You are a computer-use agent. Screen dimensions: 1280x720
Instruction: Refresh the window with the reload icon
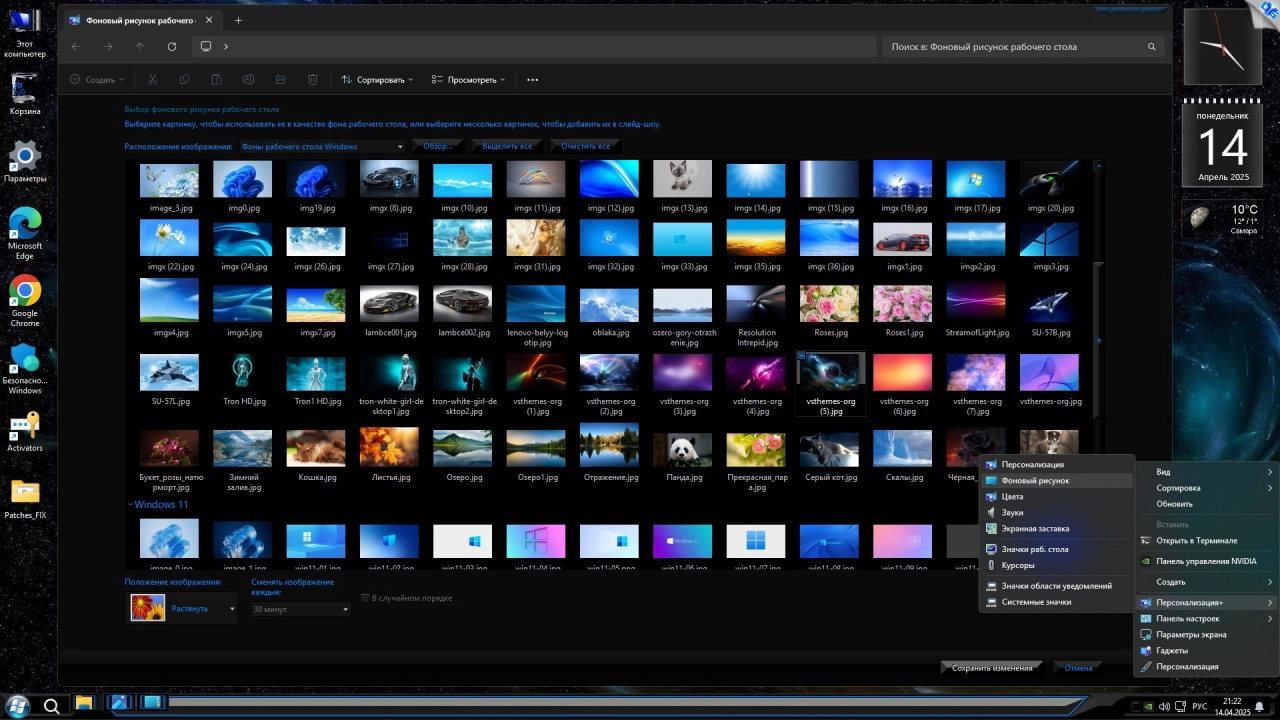point(172,46)
